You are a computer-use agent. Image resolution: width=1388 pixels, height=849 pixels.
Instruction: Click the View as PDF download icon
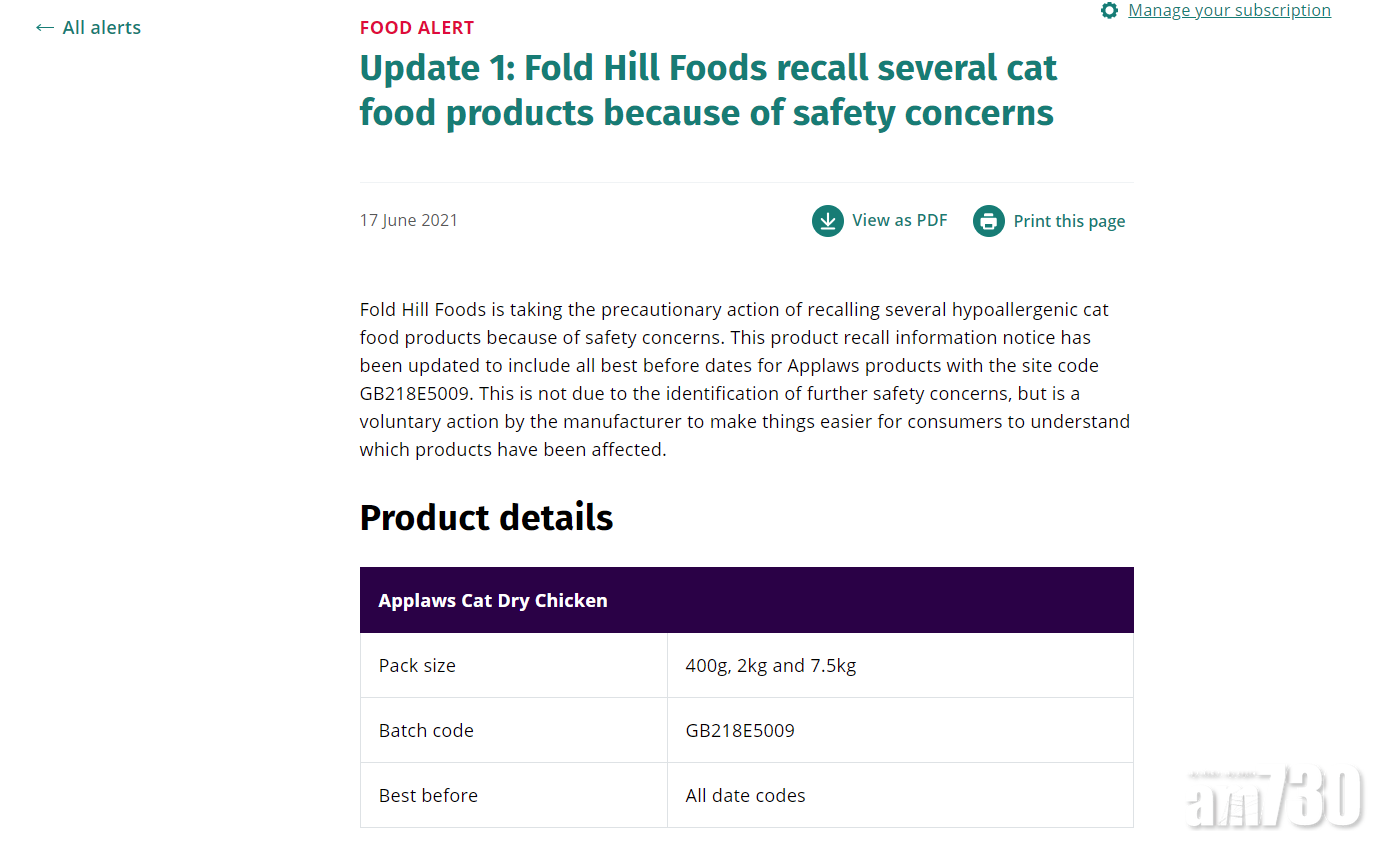828,221
